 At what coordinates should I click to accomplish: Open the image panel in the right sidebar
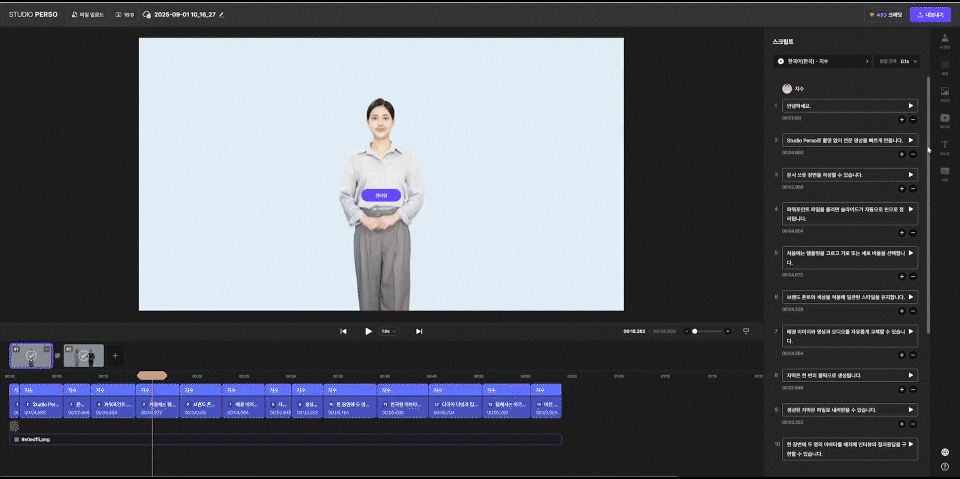click(x=944, y=94)
